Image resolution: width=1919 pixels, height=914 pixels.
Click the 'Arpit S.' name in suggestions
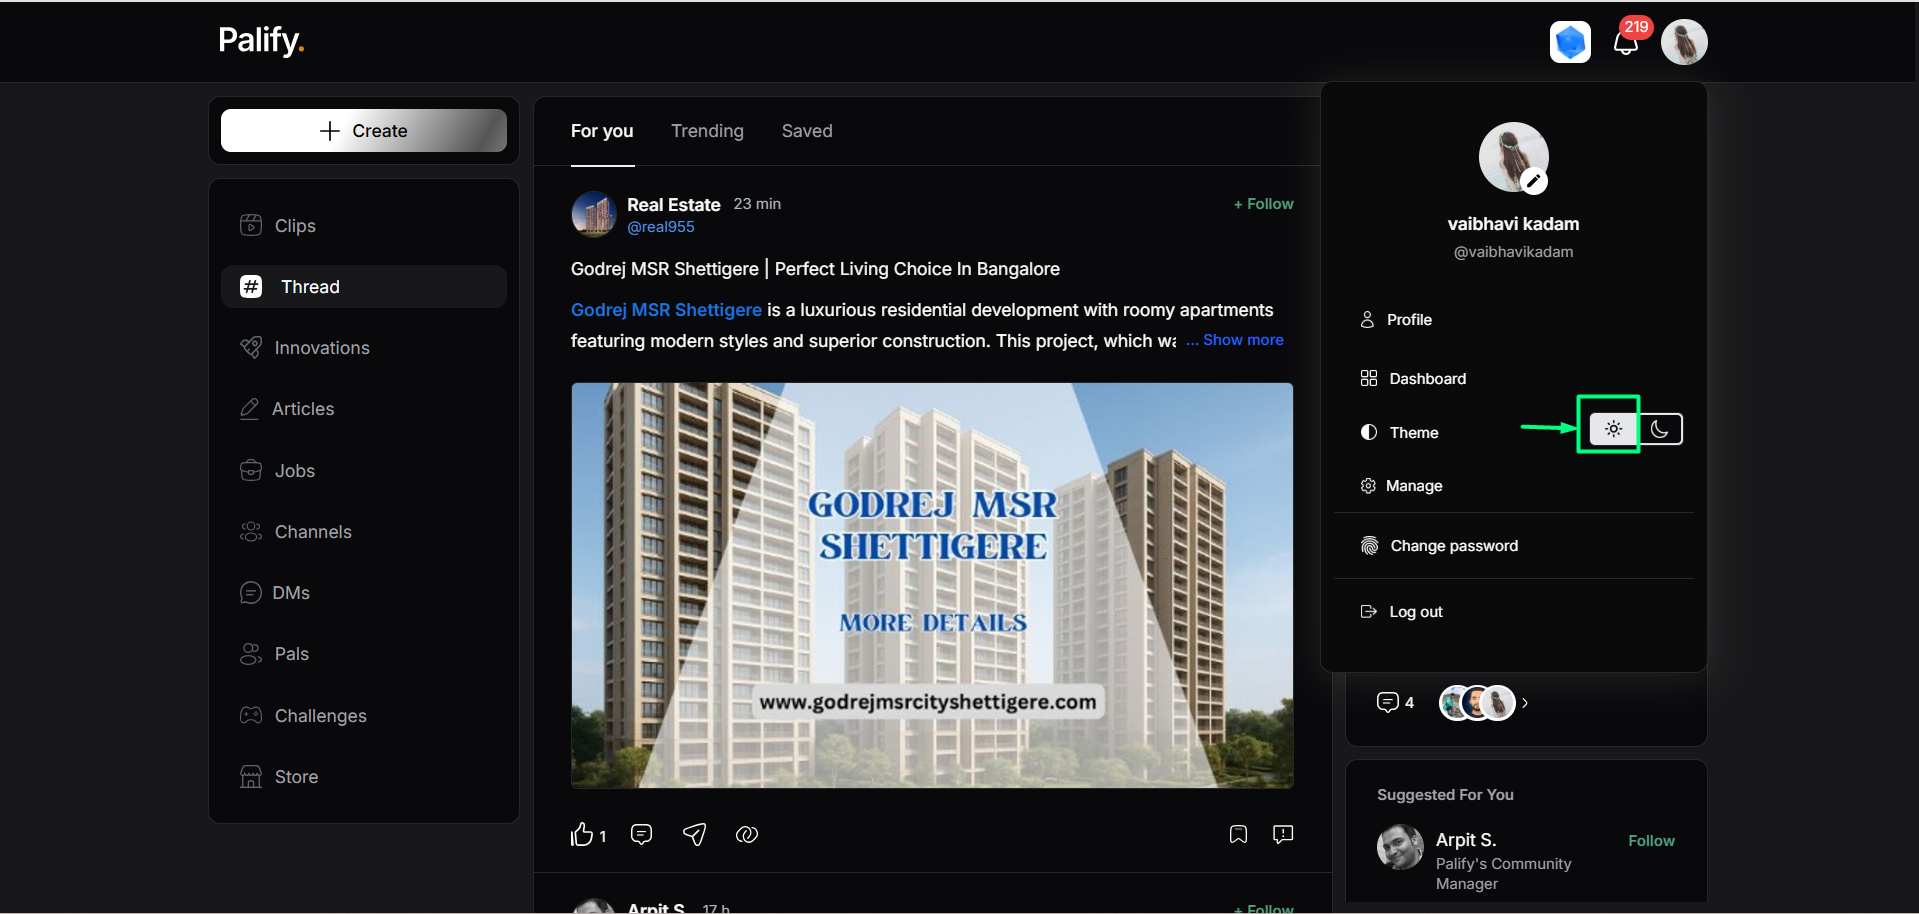click(1466, 840)
